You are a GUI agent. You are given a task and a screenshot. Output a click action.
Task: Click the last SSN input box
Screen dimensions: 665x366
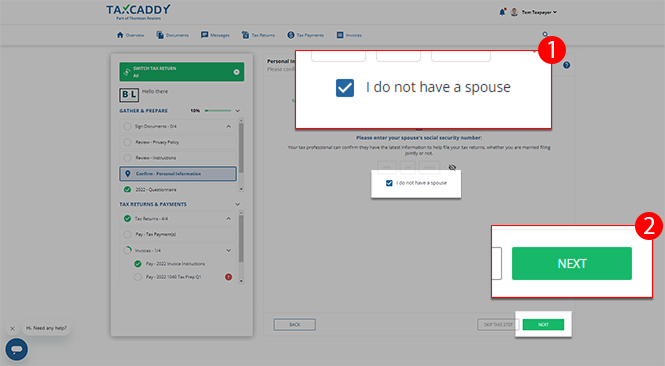(x=429, y=167)
